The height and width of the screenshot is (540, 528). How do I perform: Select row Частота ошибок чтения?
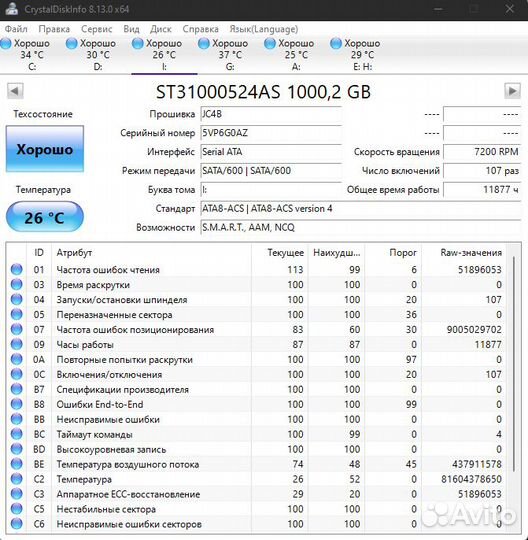(x=257, y=269)
